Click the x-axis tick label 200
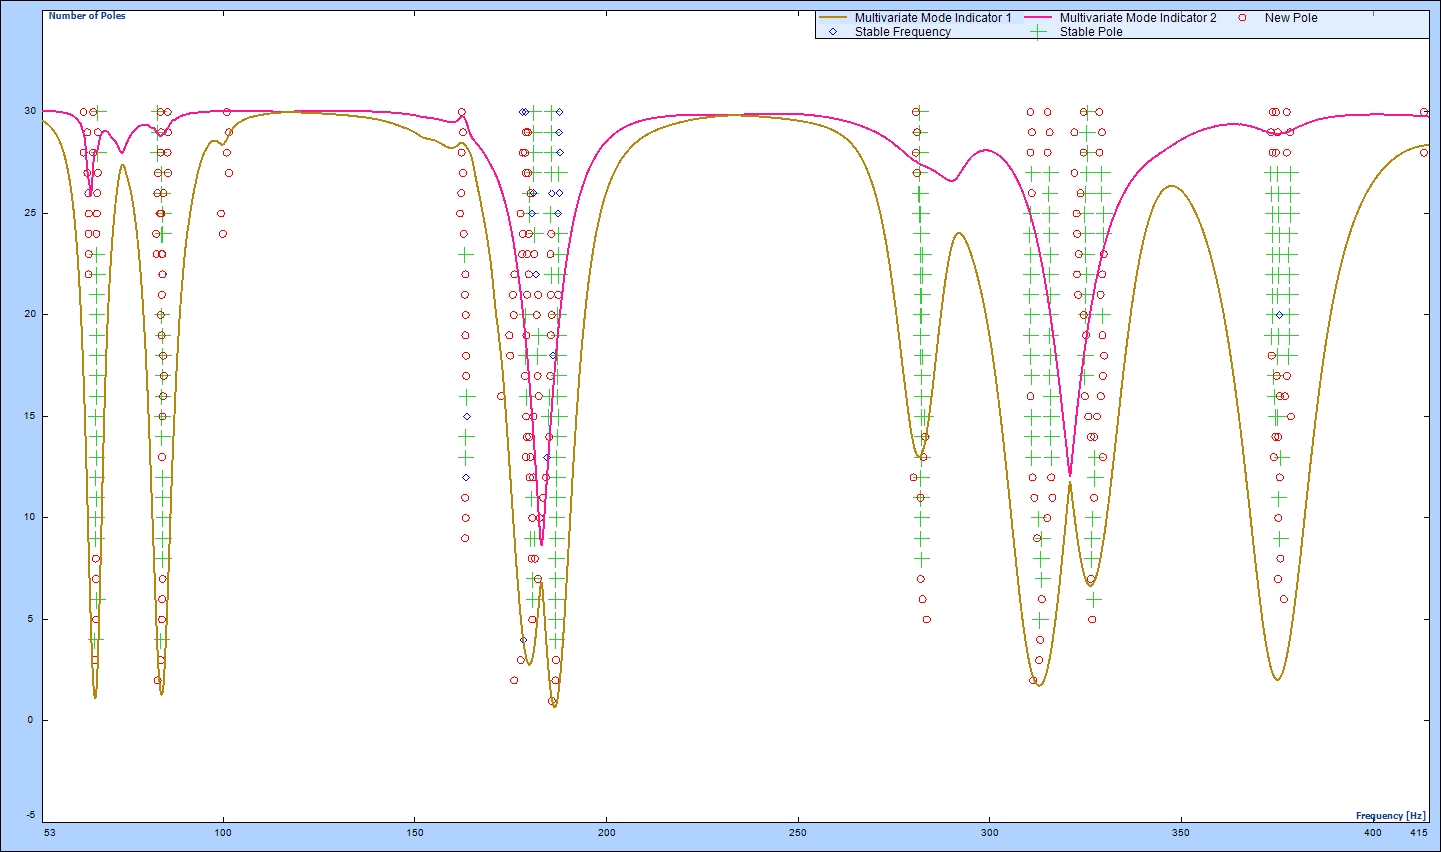Screen dimensions: 1441x852 pos(606,832)
